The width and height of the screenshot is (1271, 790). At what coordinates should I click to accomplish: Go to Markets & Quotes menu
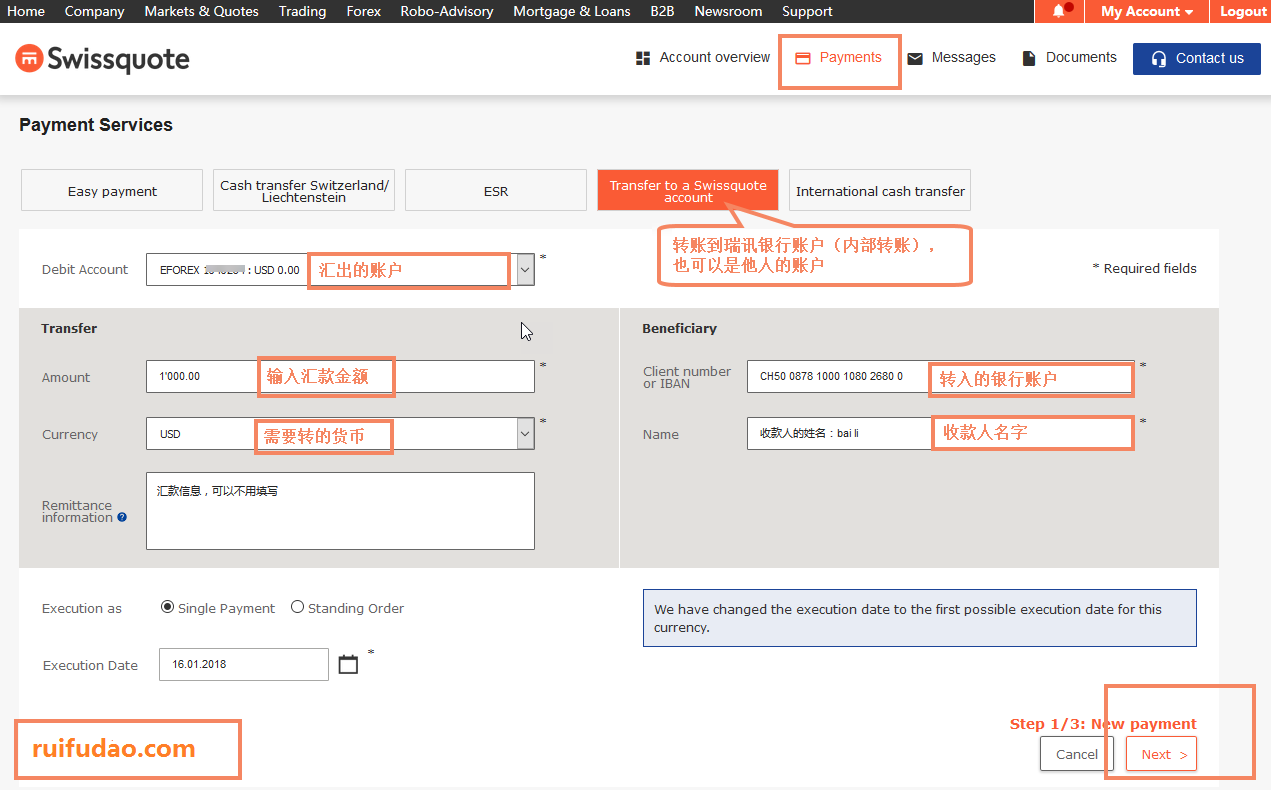tap(201, 11)
